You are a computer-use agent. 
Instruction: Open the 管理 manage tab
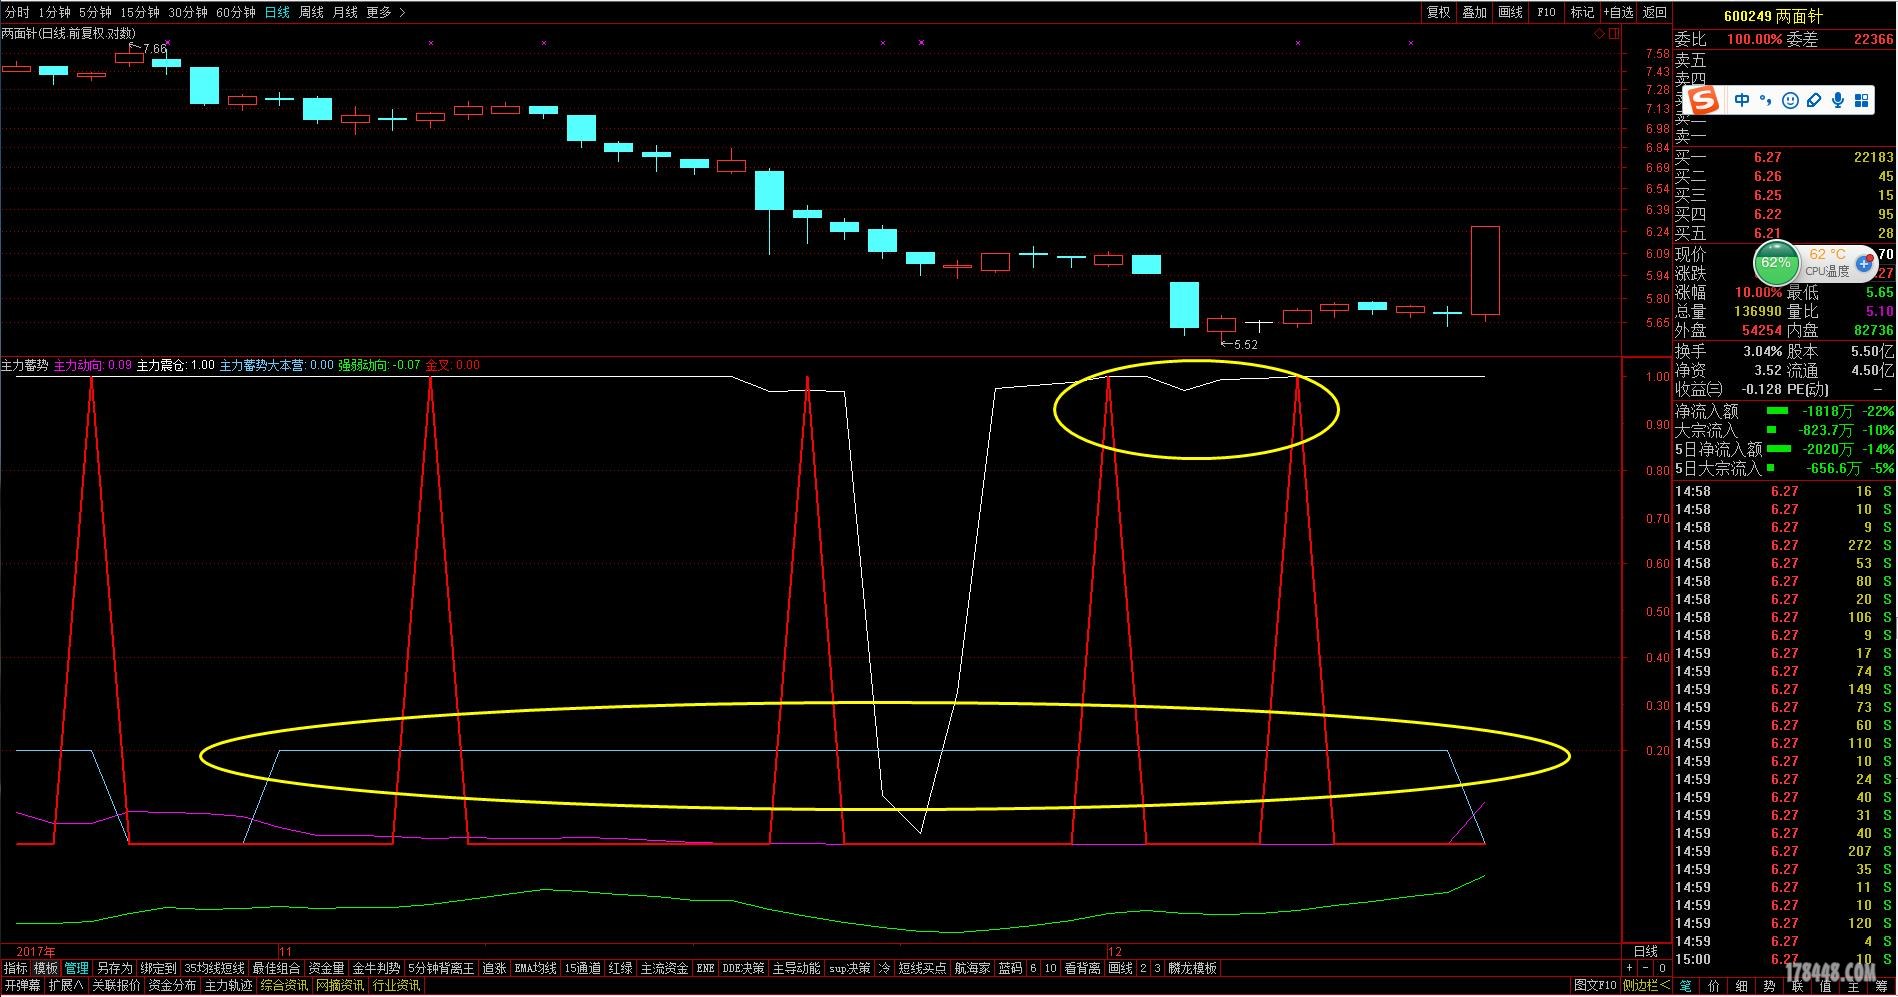point(77,968)
